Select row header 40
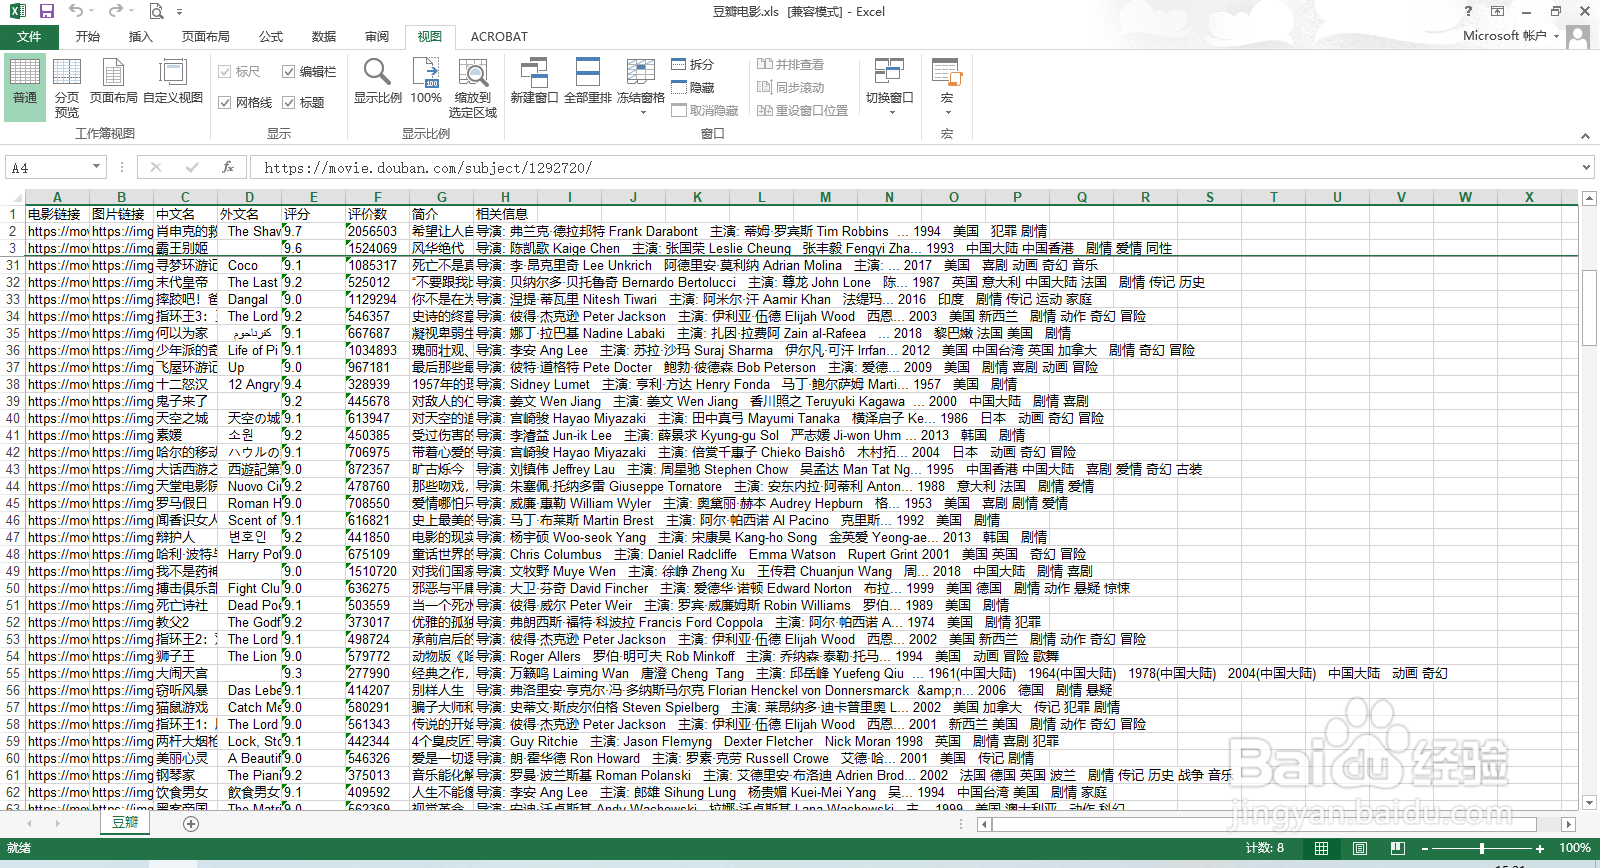Screen dimensions: 1600x868 coord(13,418)
